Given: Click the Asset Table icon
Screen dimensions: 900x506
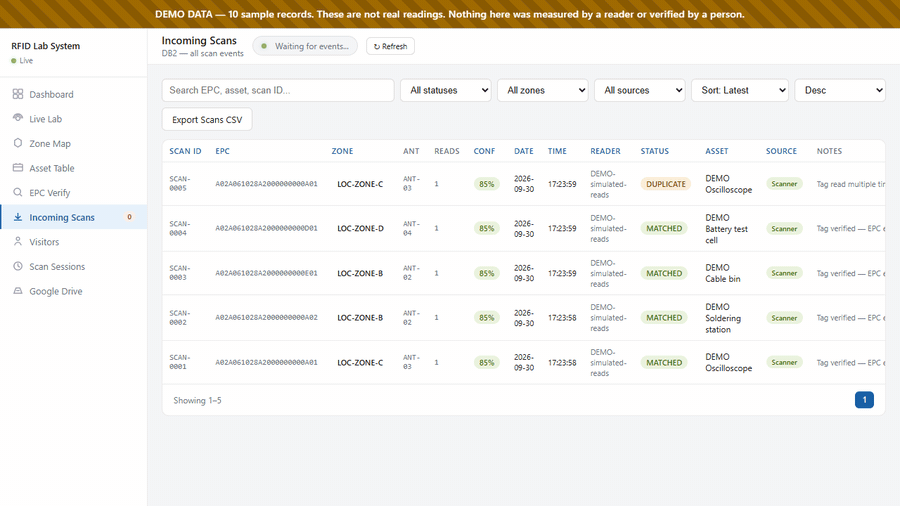Looking at the screenshot, I should 18,168.
